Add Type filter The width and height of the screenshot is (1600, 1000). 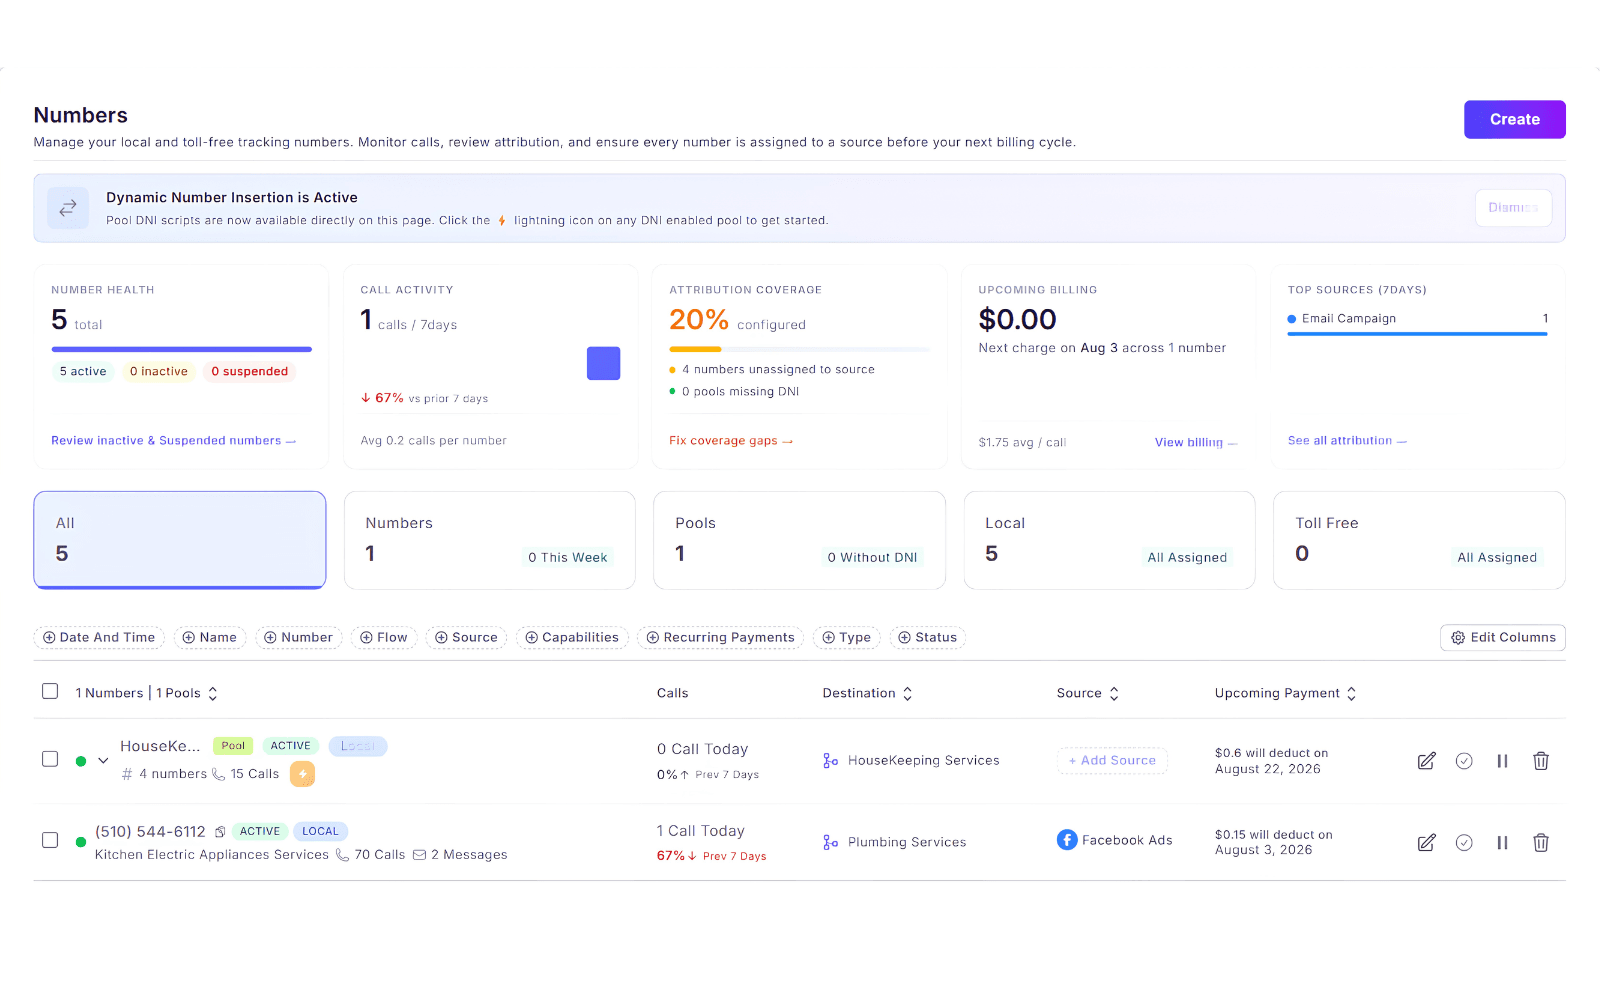pyautogui.click(x=846, y=638)
